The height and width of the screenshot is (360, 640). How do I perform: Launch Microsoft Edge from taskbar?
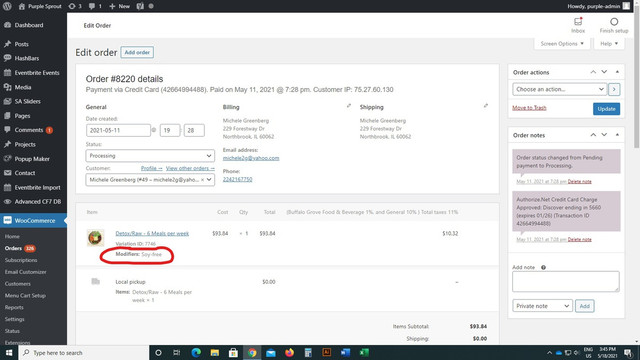click(196, 353)
